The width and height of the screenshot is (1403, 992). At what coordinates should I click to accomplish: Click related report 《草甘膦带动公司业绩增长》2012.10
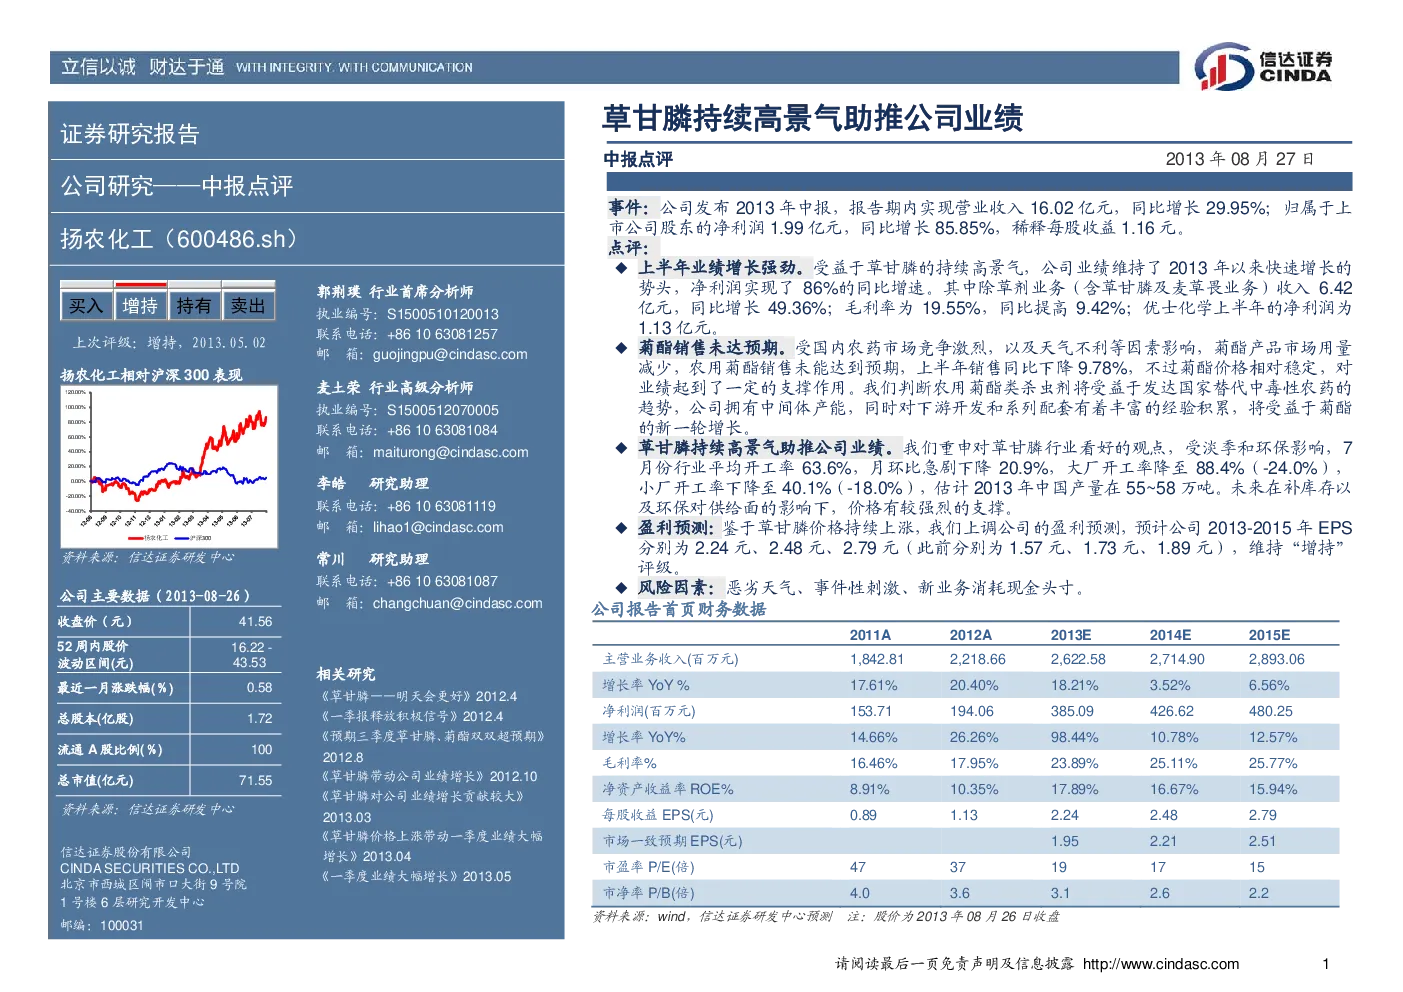coord(427,776)
